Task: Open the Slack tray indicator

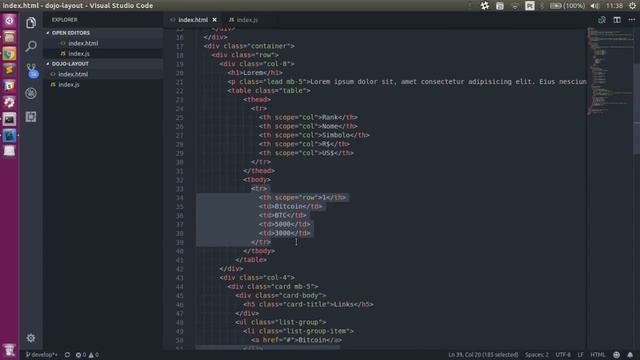Action: [484, 6]
